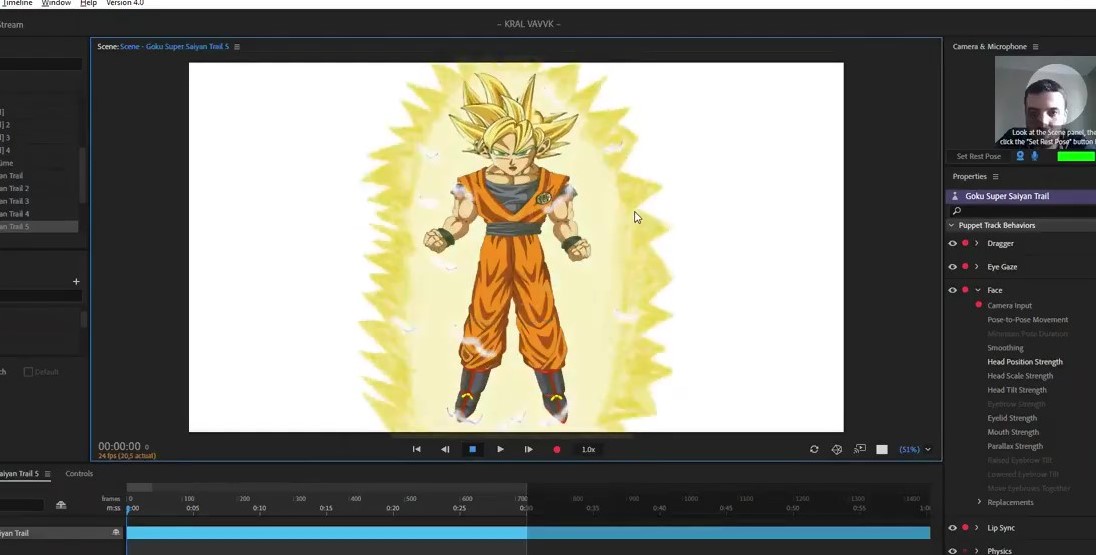Select Parallax Strength parameter

(x=1015, y=446)
